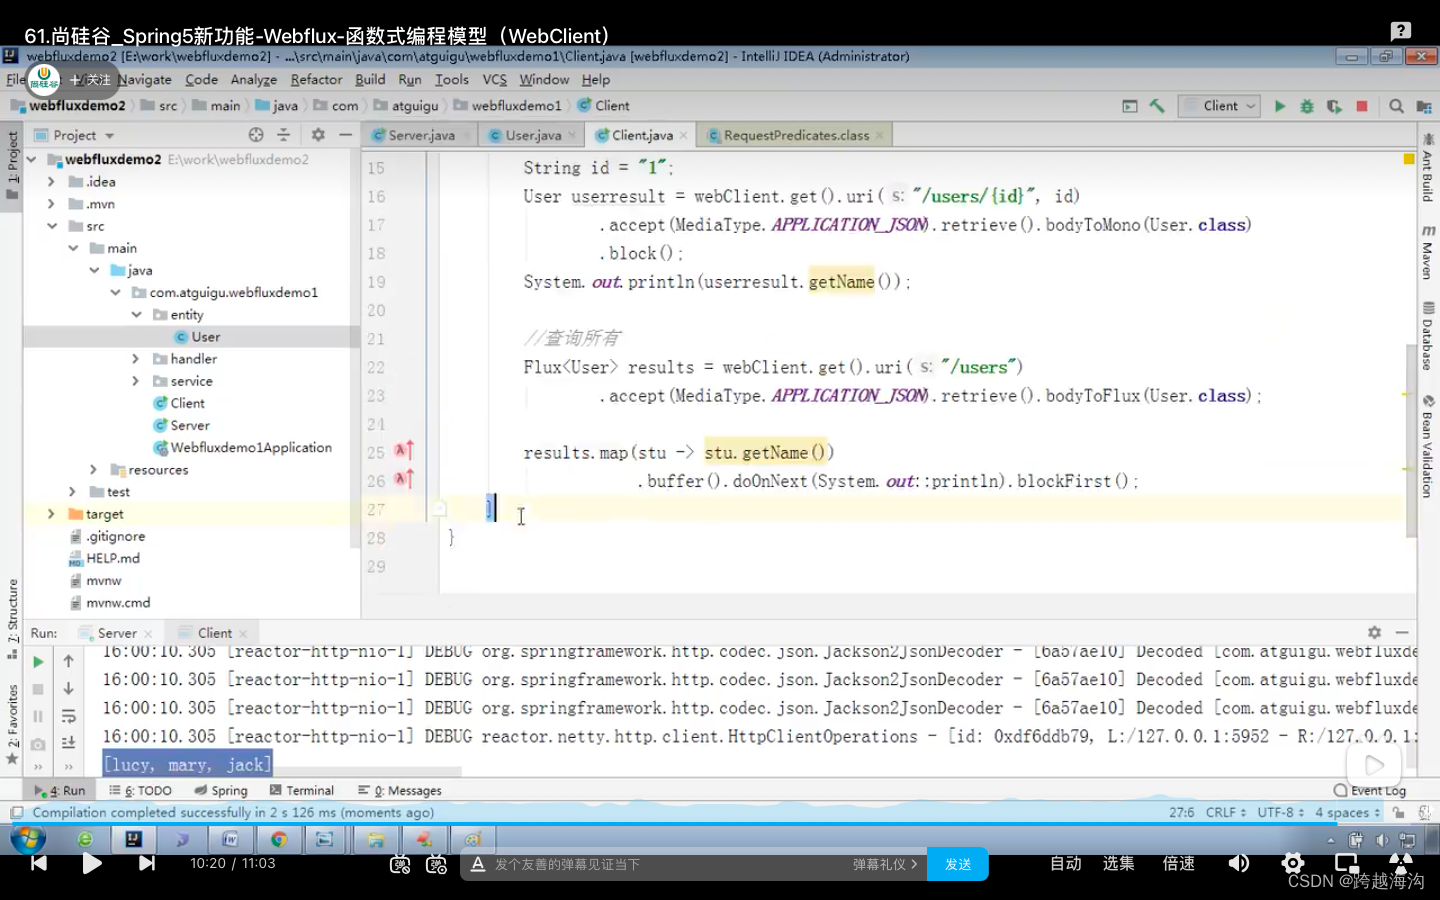Screen dimensions: 1440x900
Task: Open danmaku settings icon in player
Action: coord(436,864)
